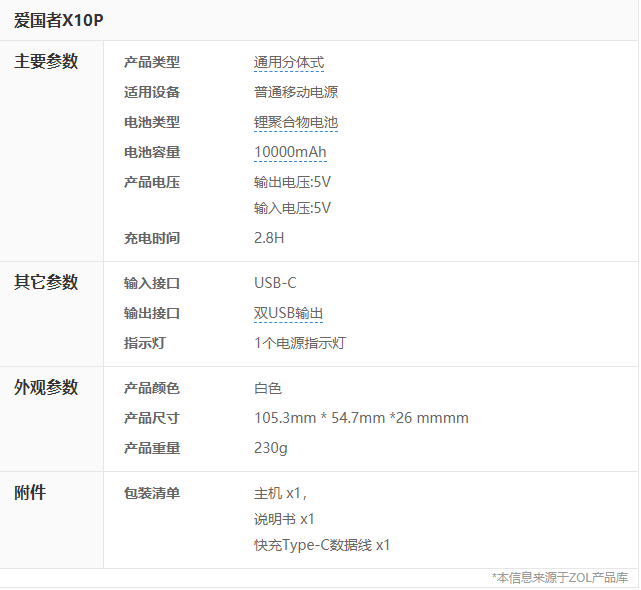Click the 输入电压:5V text
641x590 pixels.
click(x=292, y=208)
